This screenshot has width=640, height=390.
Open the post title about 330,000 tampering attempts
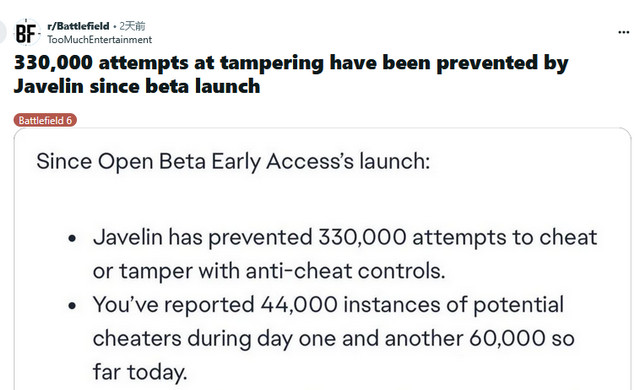(x=291, y=74)
